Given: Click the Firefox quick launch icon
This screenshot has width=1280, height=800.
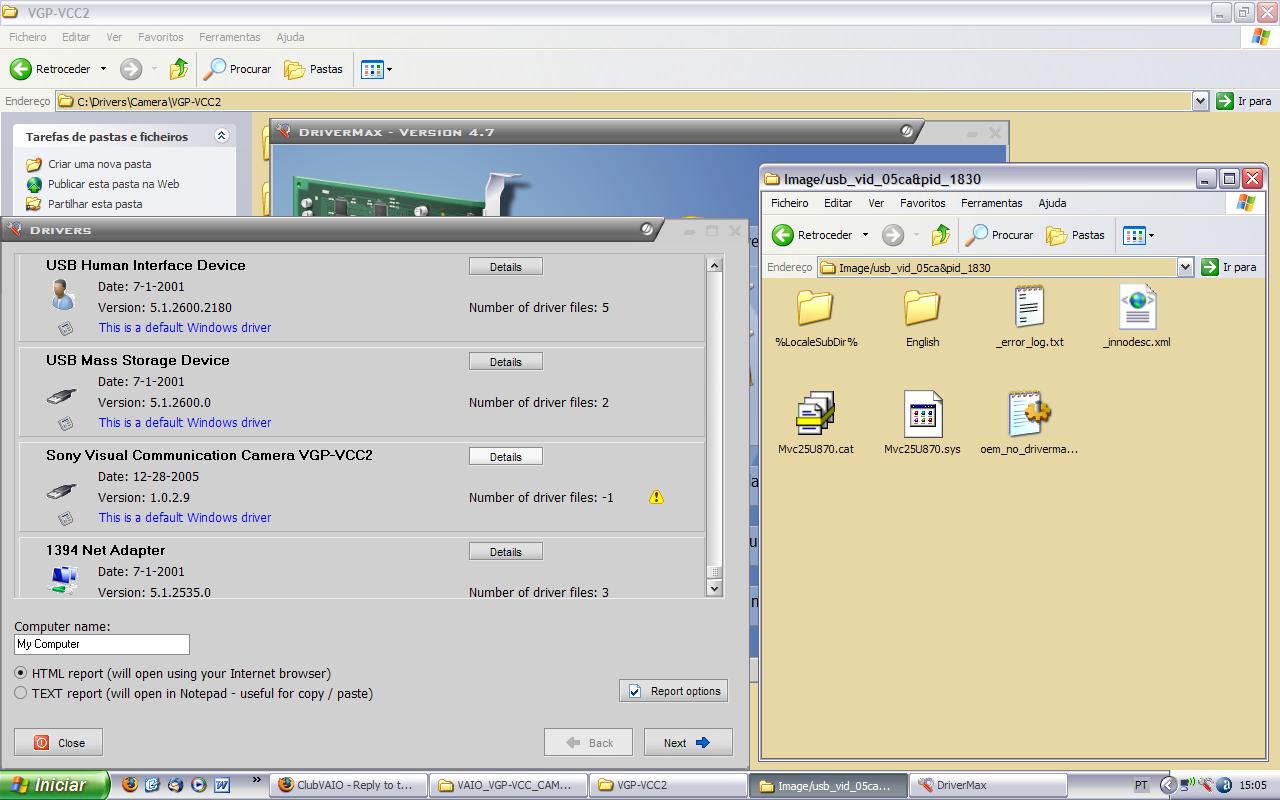Looking at the screenshot, I should coord(129,785).
